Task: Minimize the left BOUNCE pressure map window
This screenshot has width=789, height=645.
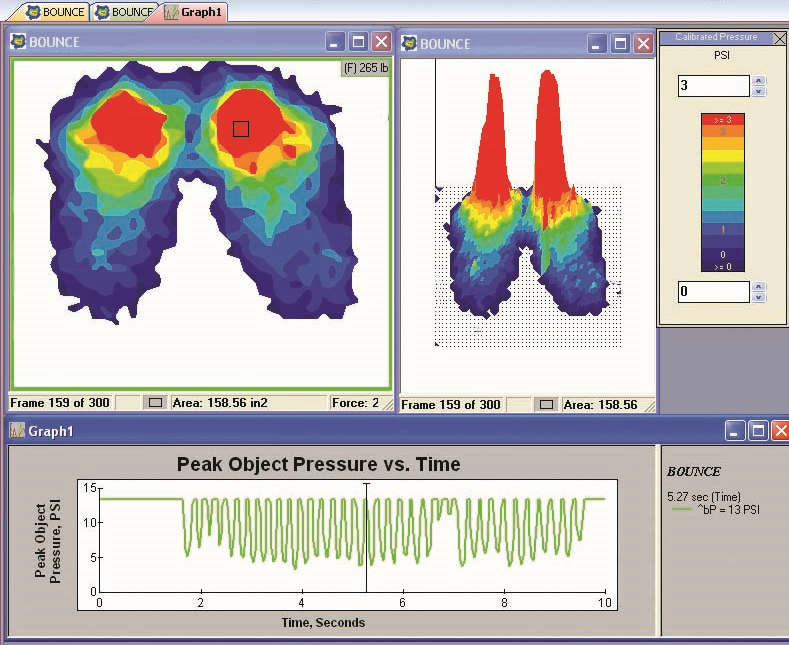Action: pos(335,42)
